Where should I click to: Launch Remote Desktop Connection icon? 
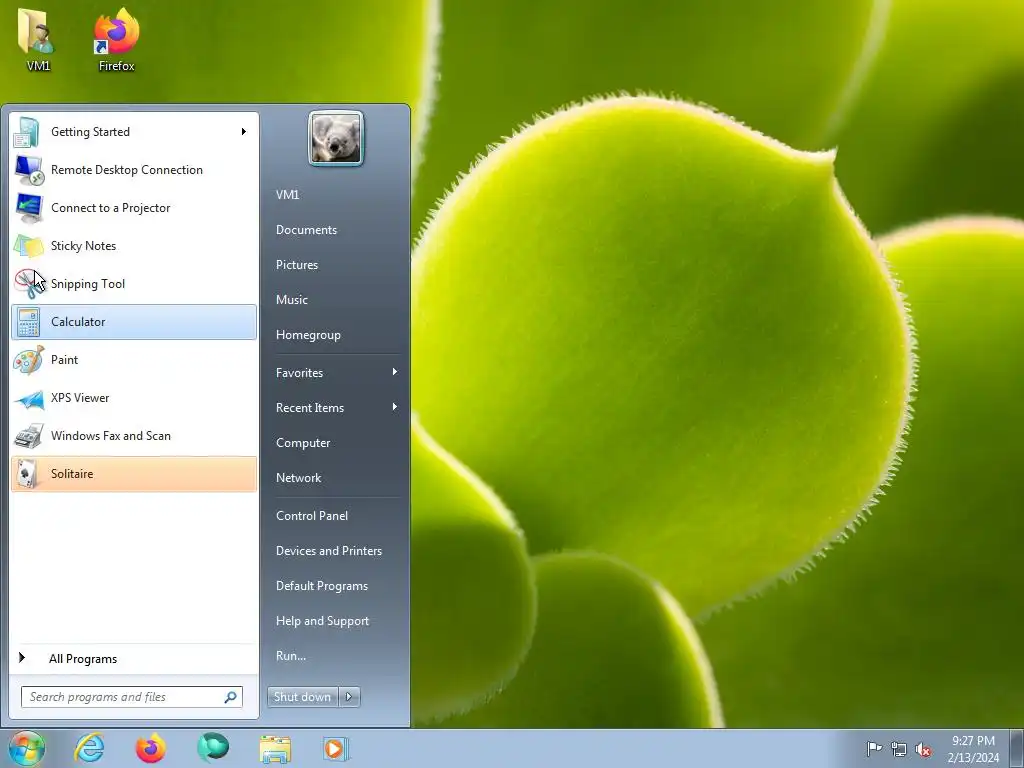pyautogui.click(x=28, y=170)
